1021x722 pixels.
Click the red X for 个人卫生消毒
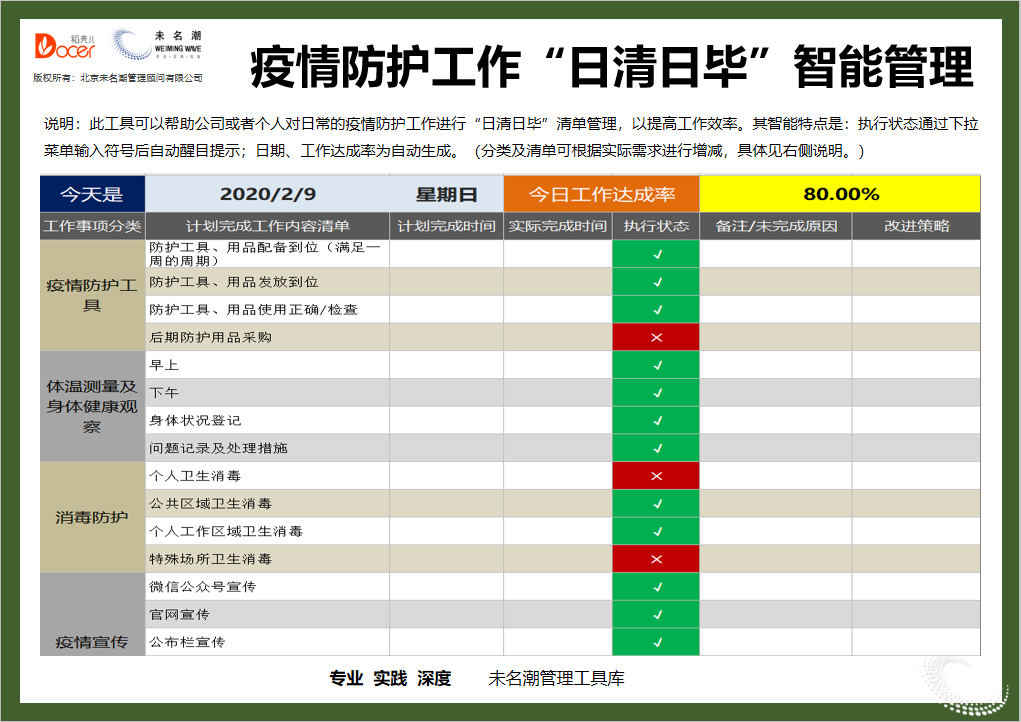[x=656, y=476]
